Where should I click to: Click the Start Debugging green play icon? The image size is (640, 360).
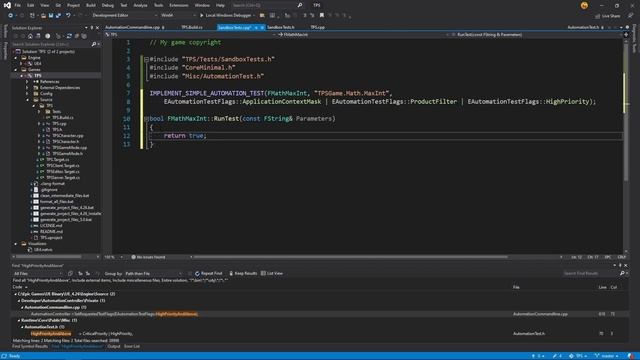[x=201, y=16]
